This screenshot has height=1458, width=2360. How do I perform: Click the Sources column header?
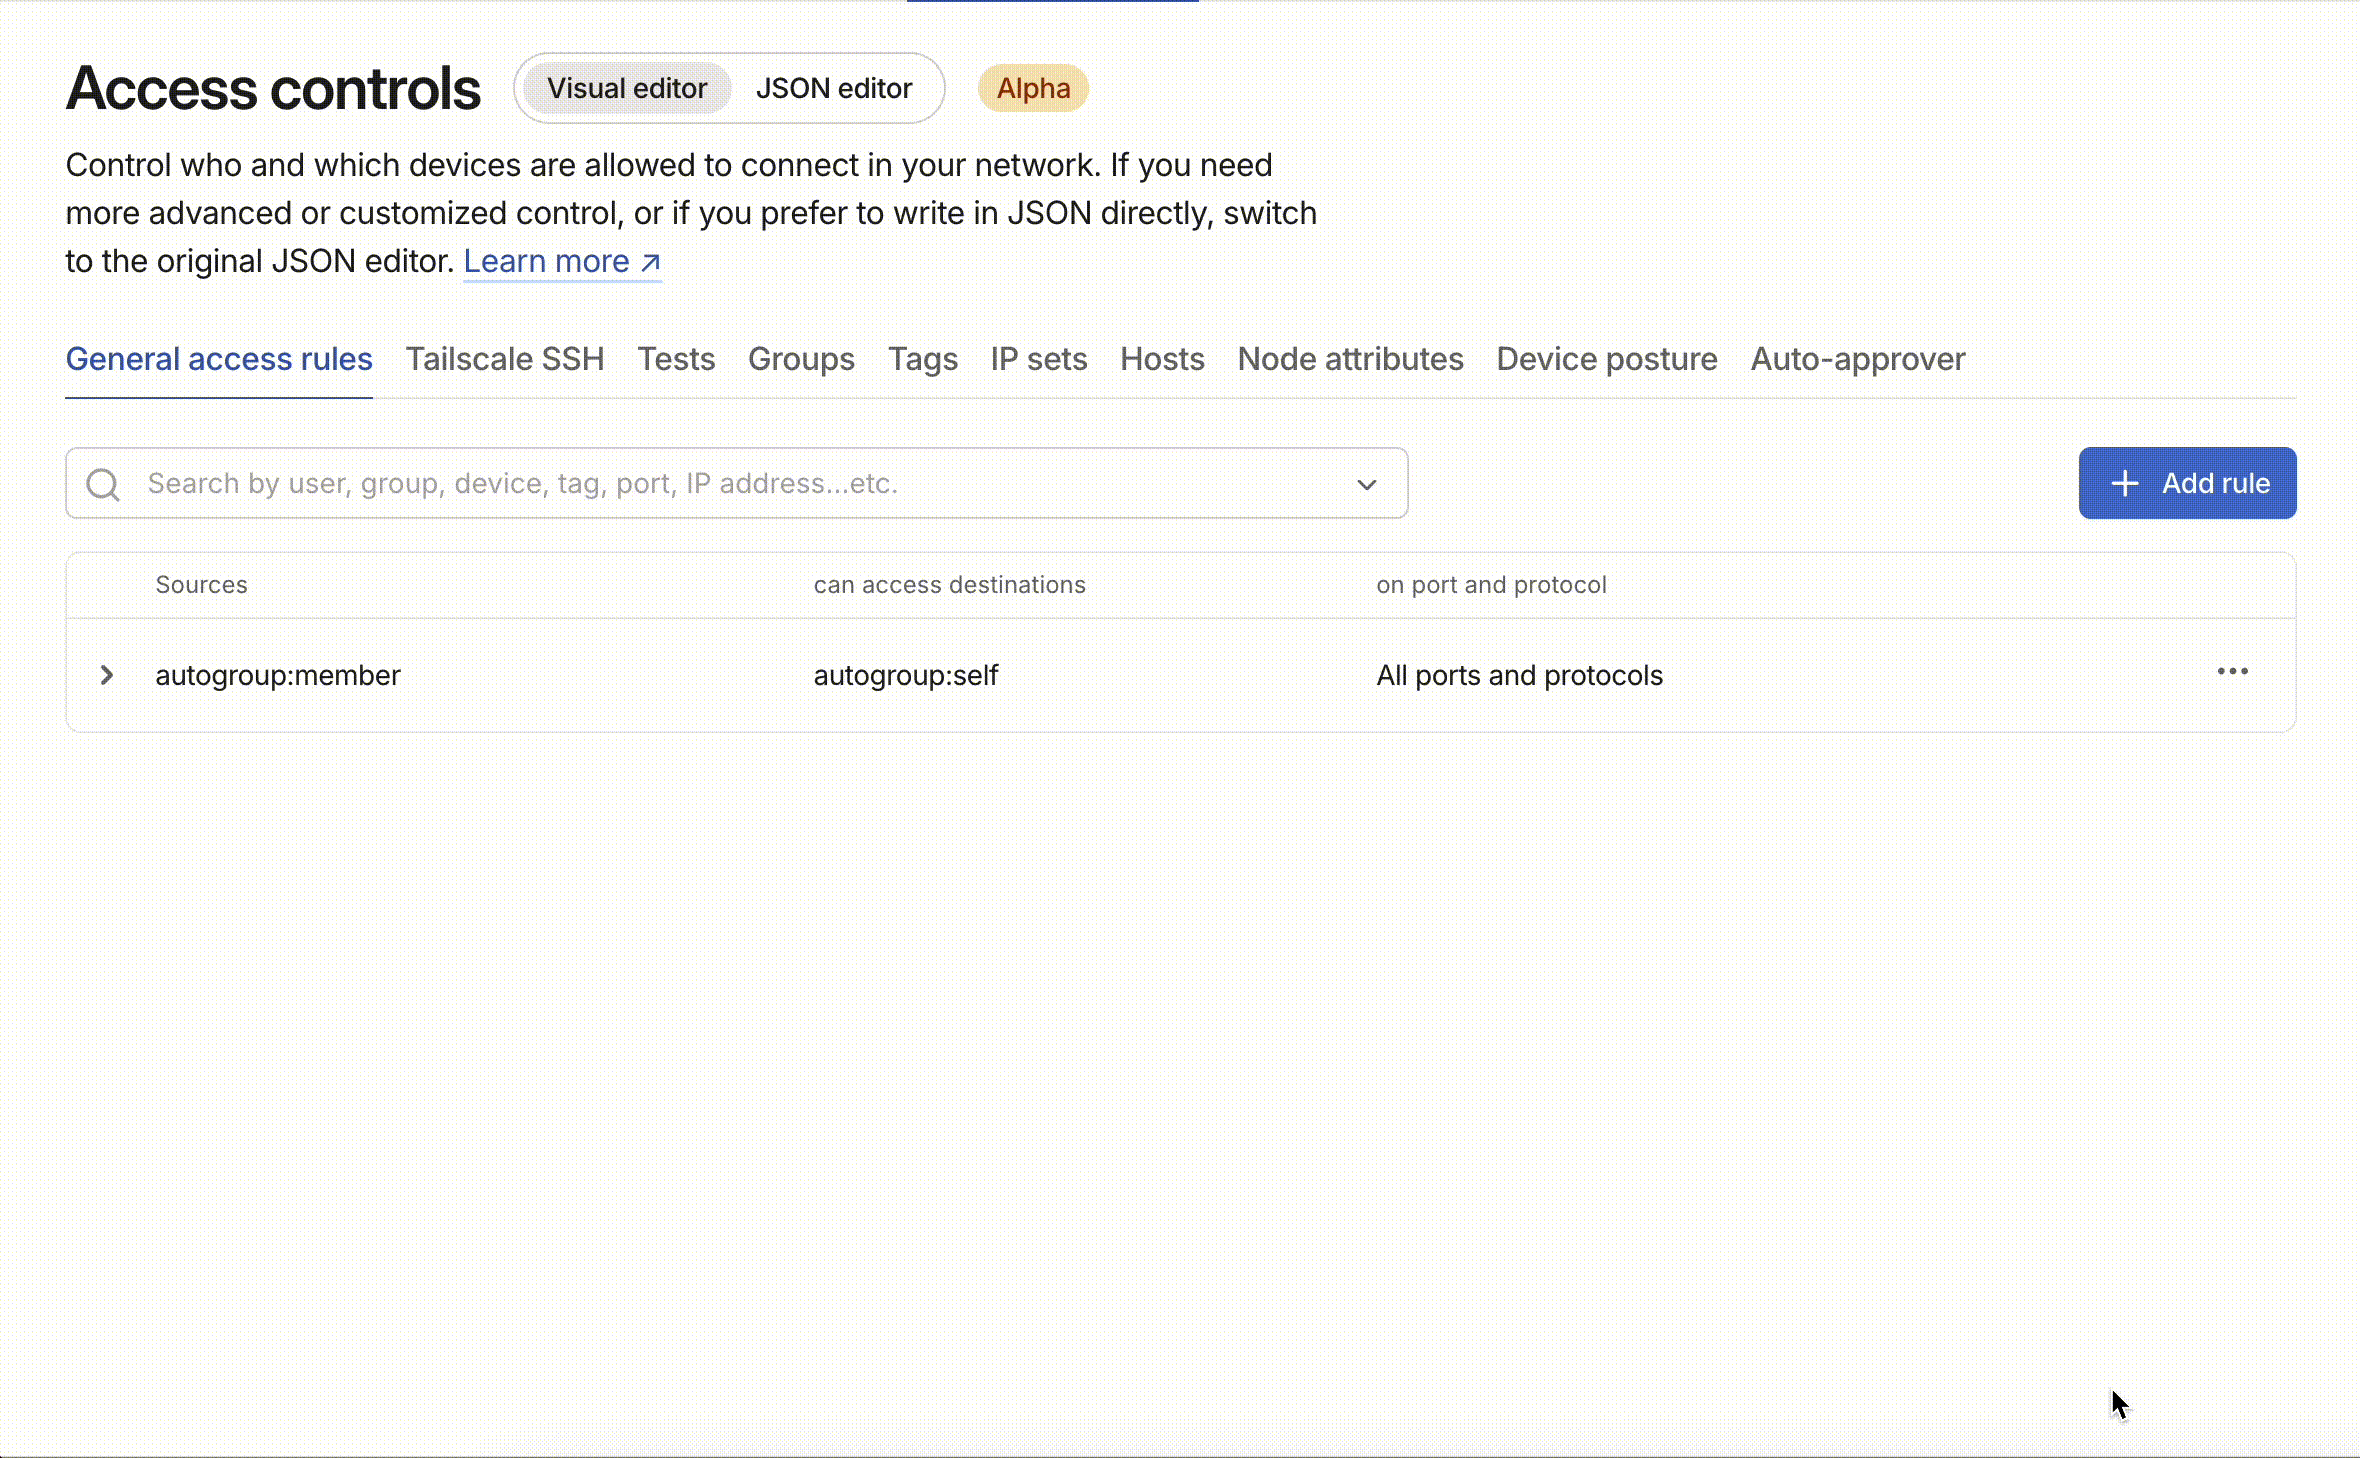[201, 584]
